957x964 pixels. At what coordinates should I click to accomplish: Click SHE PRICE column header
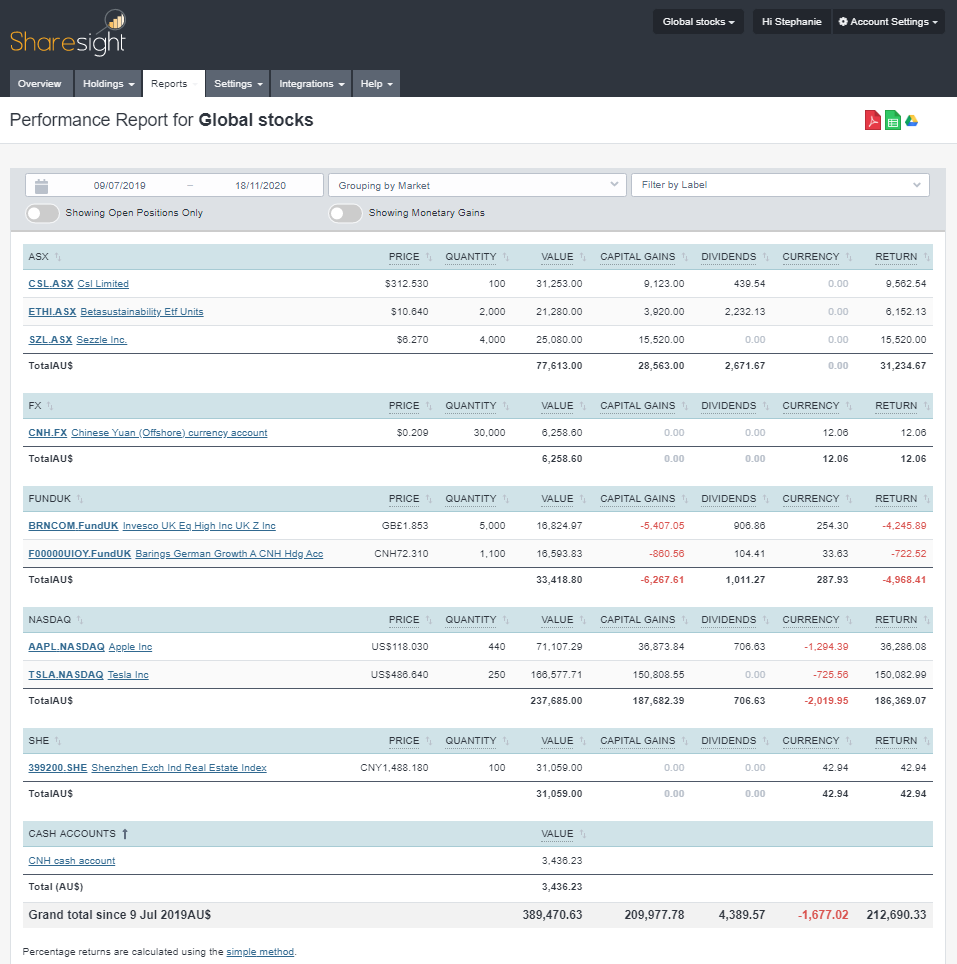pyautogui.click(x=404, y=741)
